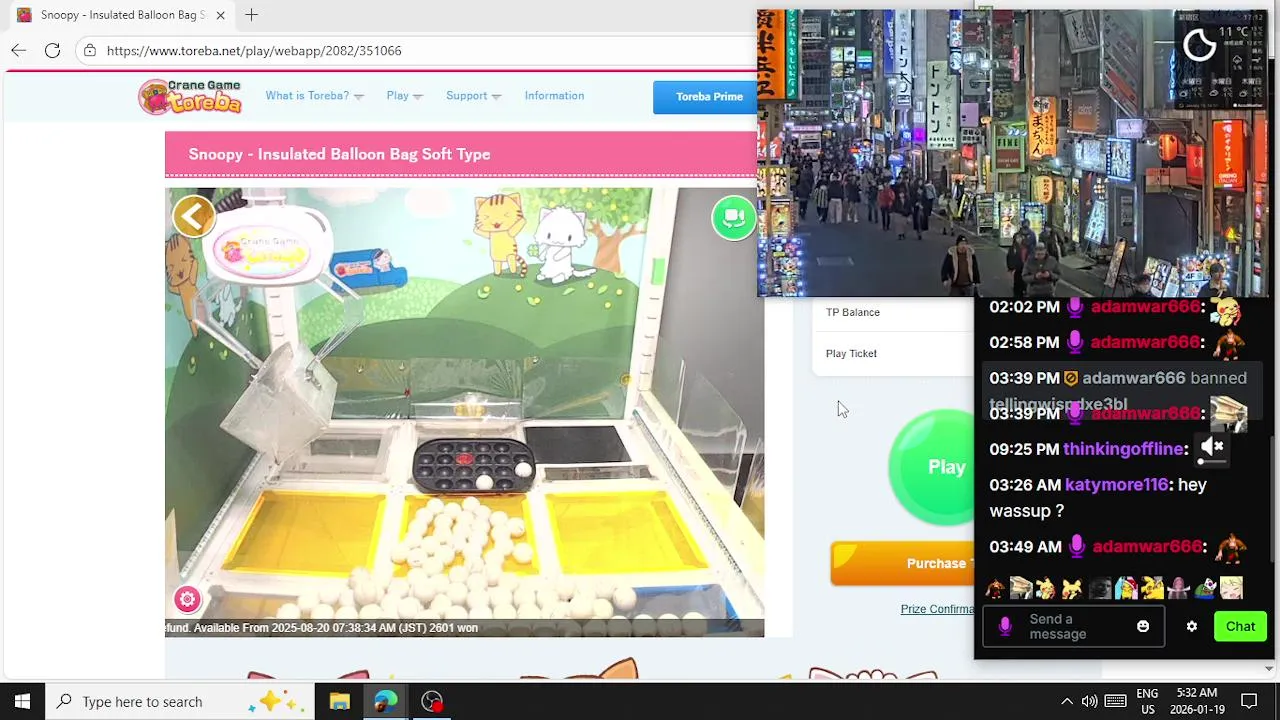Click the street webcam video overlay
Image resolution: width=1280 pixels, height=720 pixels.
coord(1013,153)
